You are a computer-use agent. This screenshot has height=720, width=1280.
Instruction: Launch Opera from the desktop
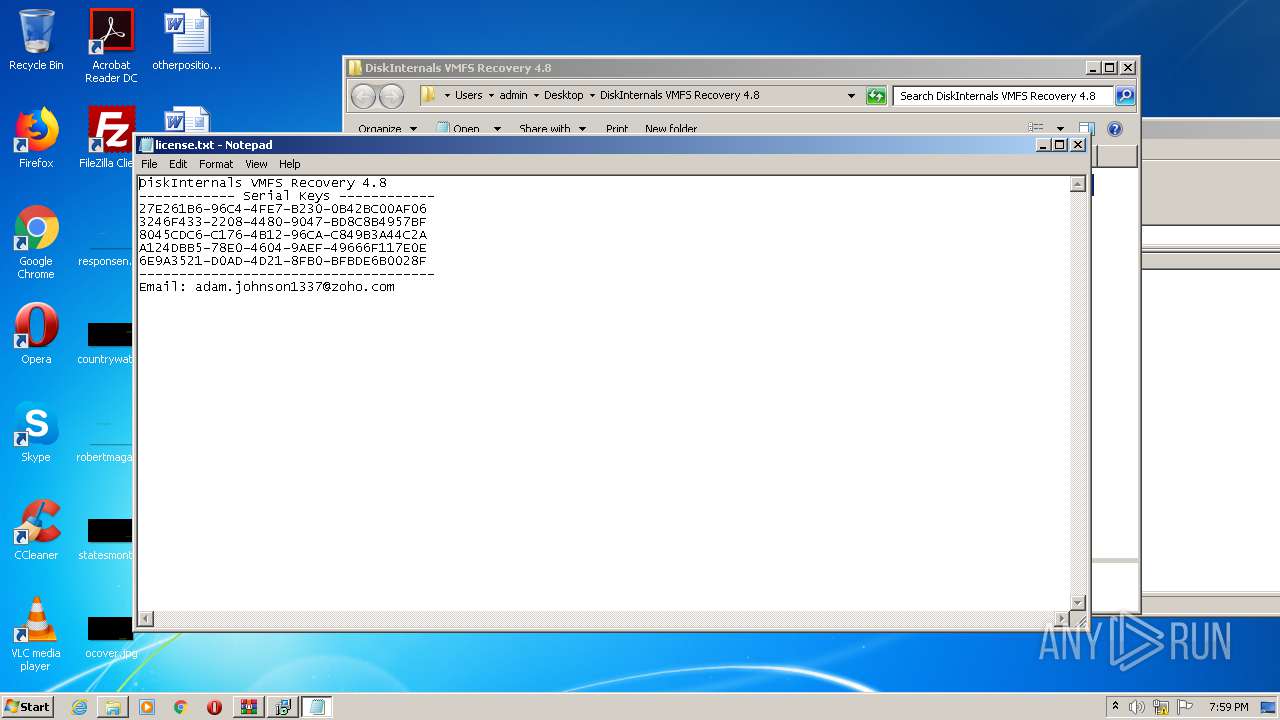tap(36, 334)
